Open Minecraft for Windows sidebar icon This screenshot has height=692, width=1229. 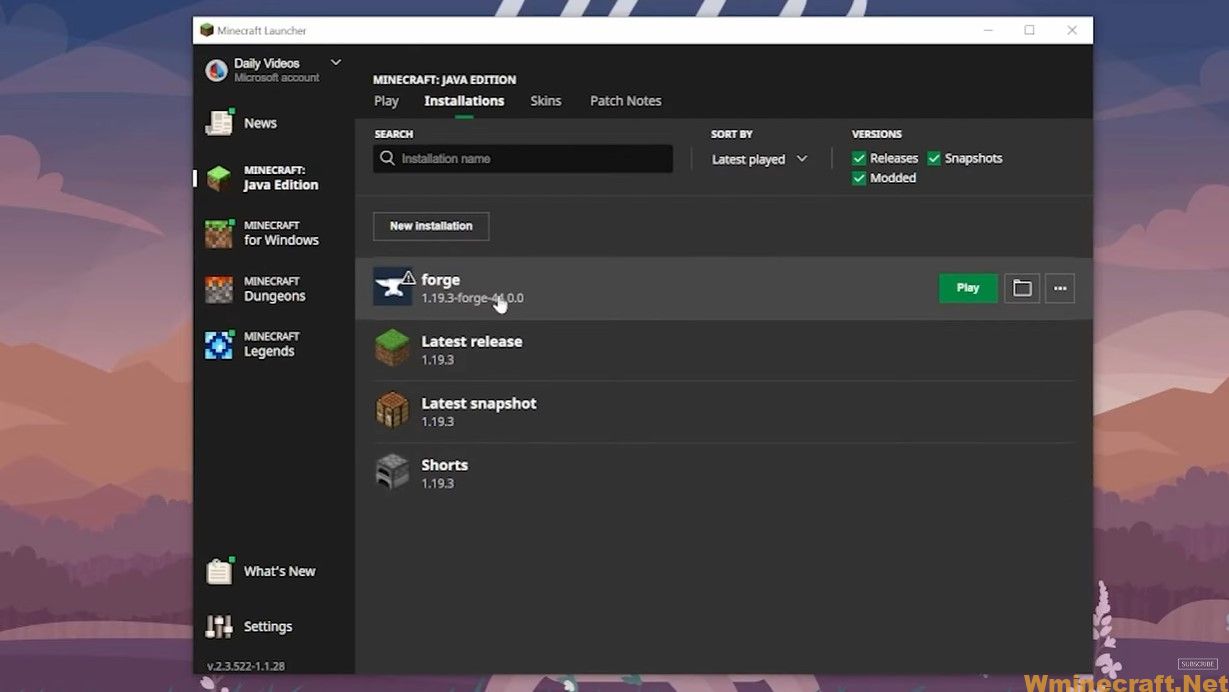tap(219, 233)
